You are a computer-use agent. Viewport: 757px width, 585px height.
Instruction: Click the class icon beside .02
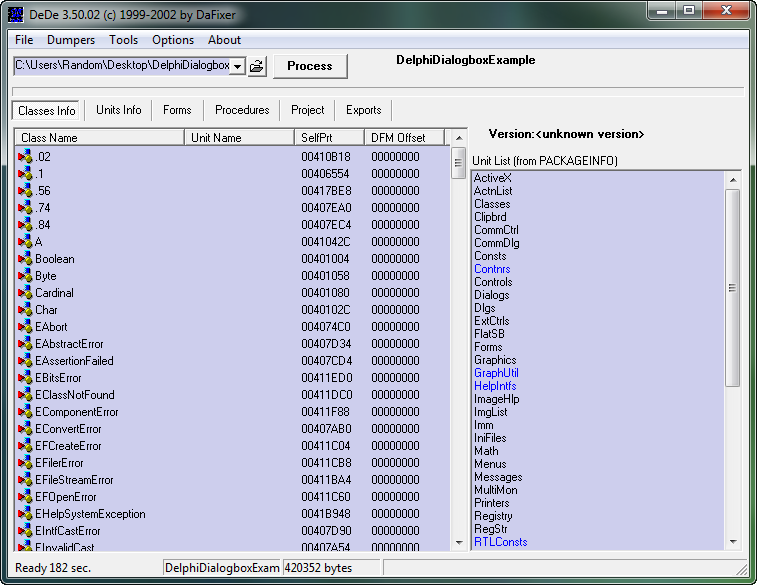(x=25, y=156)
